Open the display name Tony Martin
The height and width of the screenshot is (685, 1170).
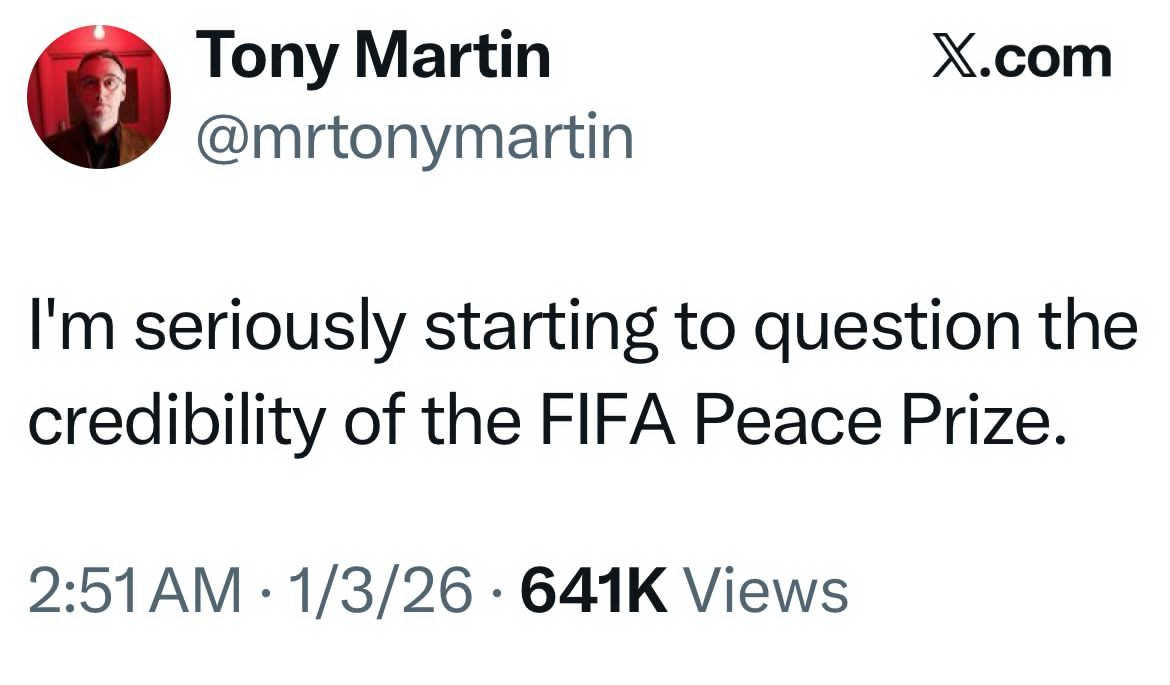[372, 56]
